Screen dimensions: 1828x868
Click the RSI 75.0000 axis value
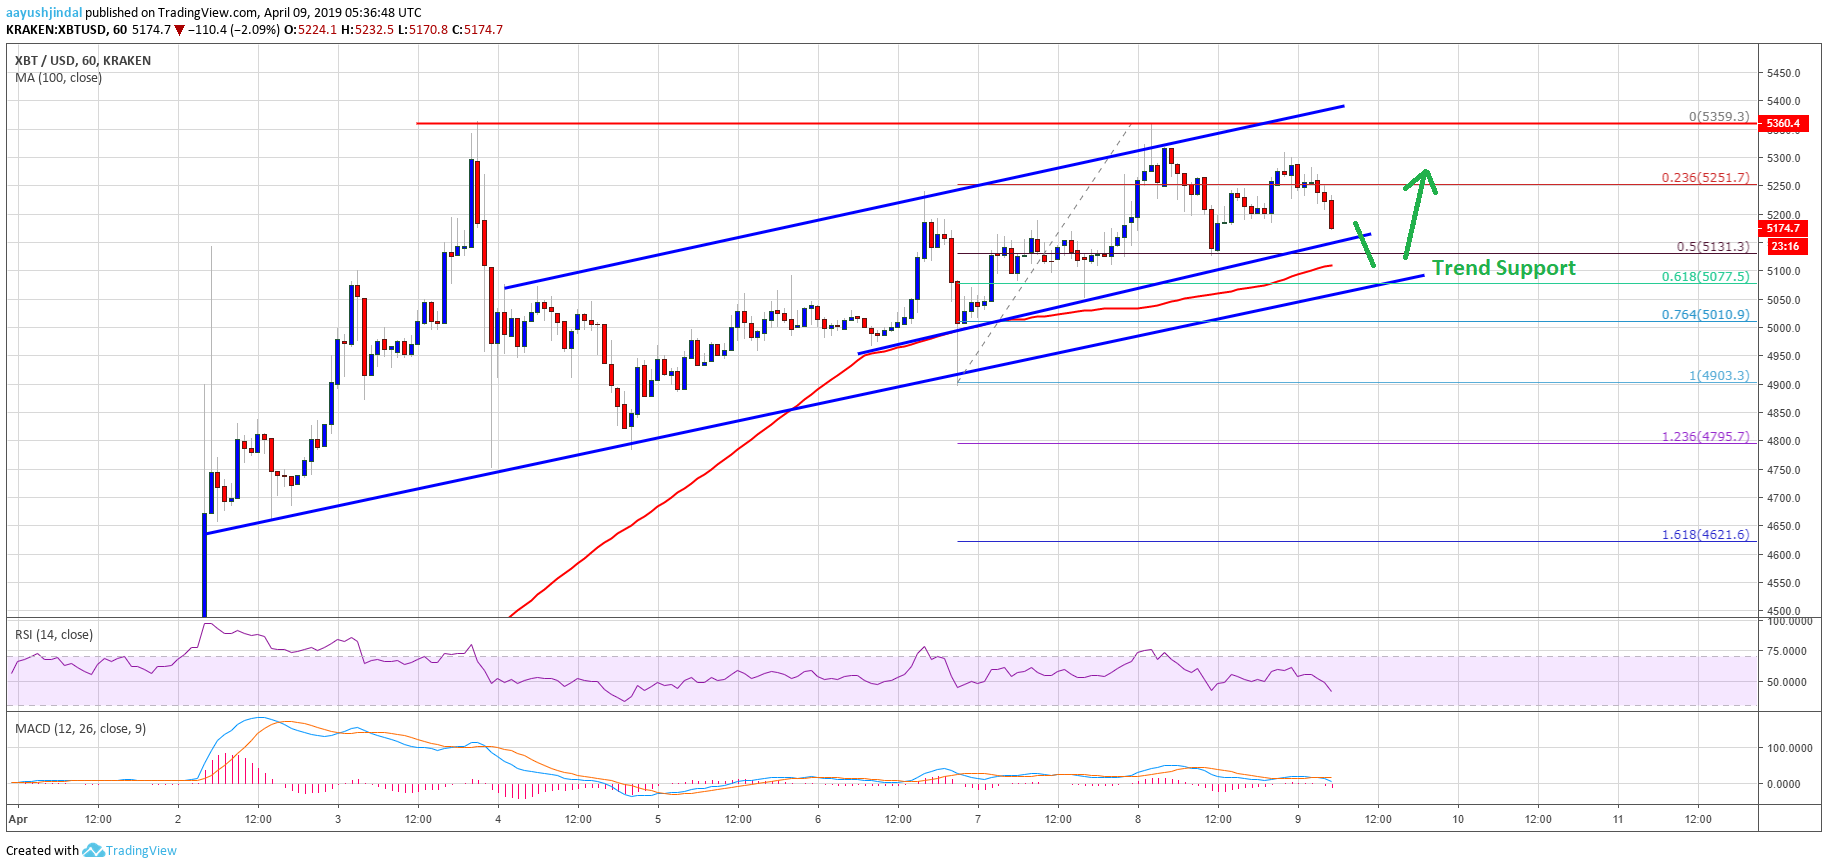pyautogui.click(x=1787, y=651)
